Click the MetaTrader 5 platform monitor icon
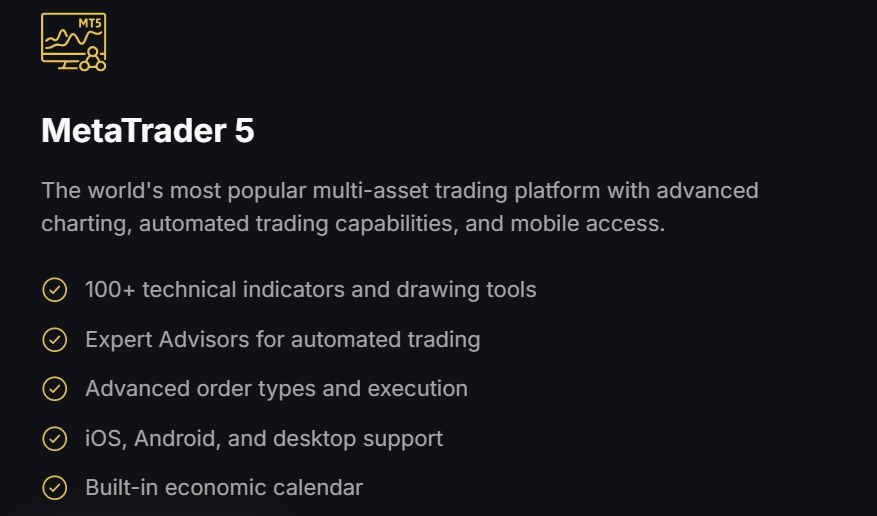This screenshot has height=516, width=877. [x=72, y=43]
